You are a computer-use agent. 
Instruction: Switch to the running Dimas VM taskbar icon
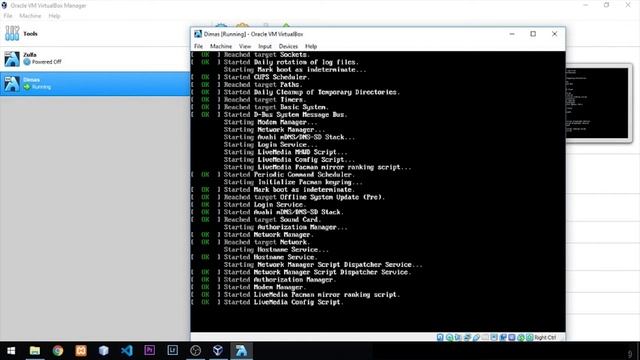(x=241, y=351)
